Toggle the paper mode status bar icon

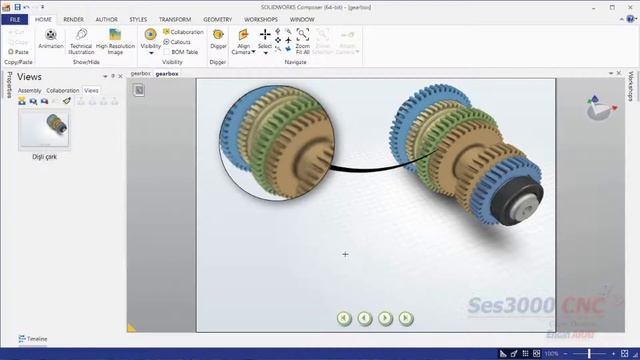[x=536, y=353]
